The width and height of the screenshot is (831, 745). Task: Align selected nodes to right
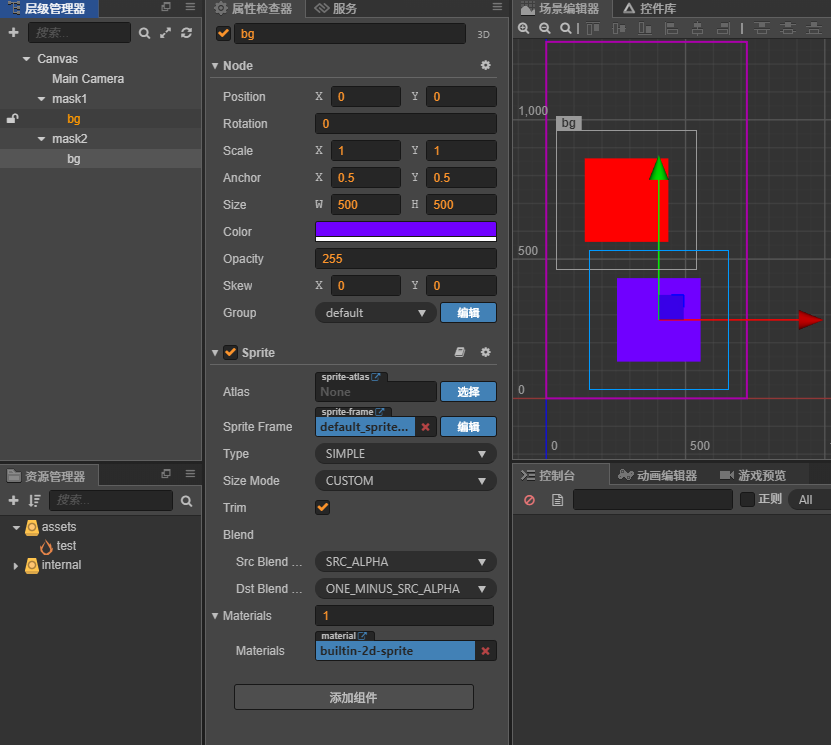(723, 28)
